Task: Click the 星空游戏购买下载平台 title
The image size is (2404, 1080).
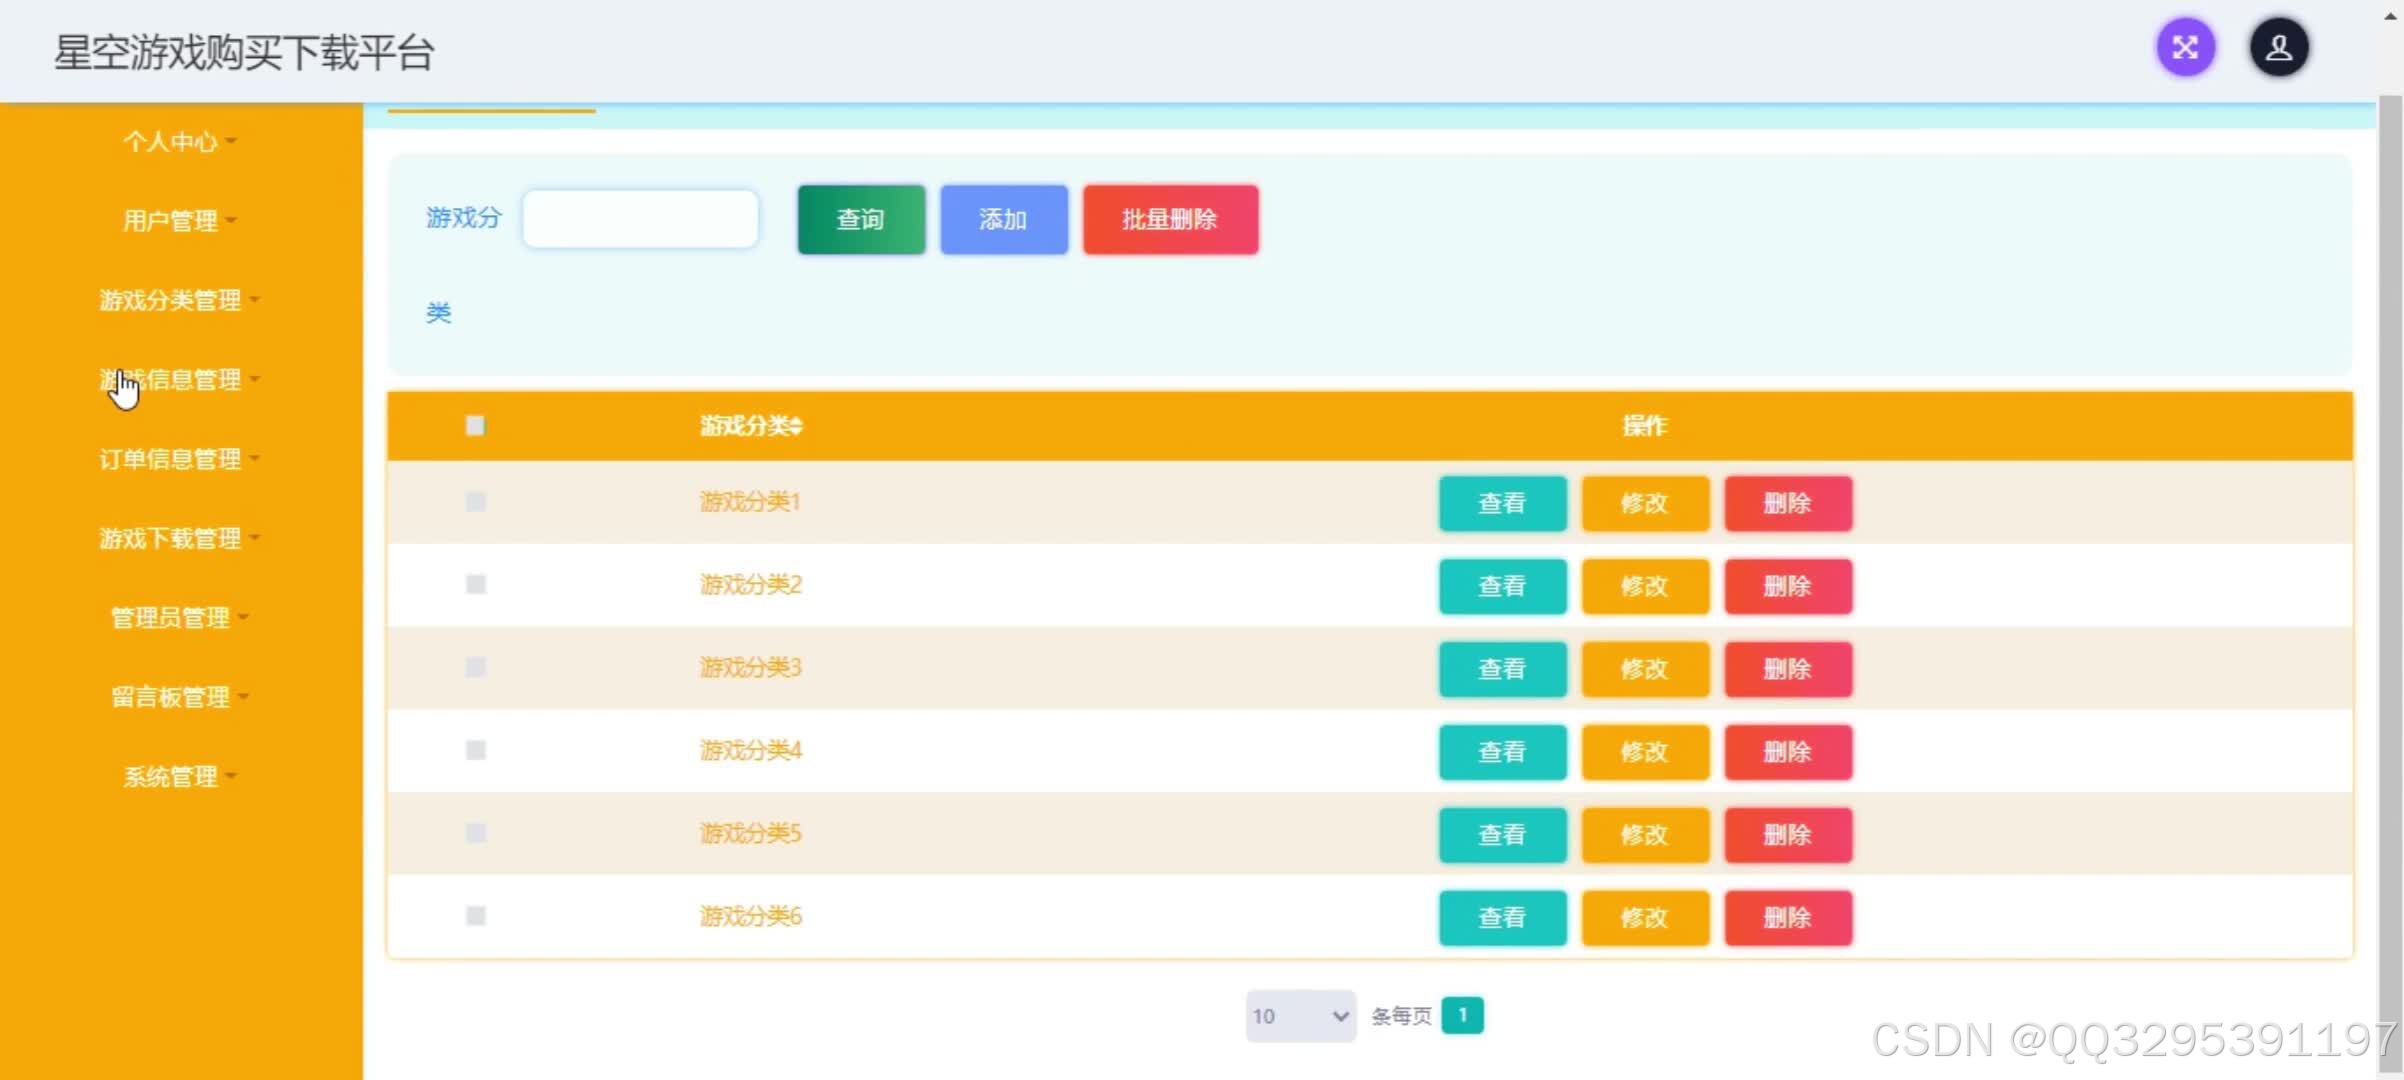Action: coord(244,52)
